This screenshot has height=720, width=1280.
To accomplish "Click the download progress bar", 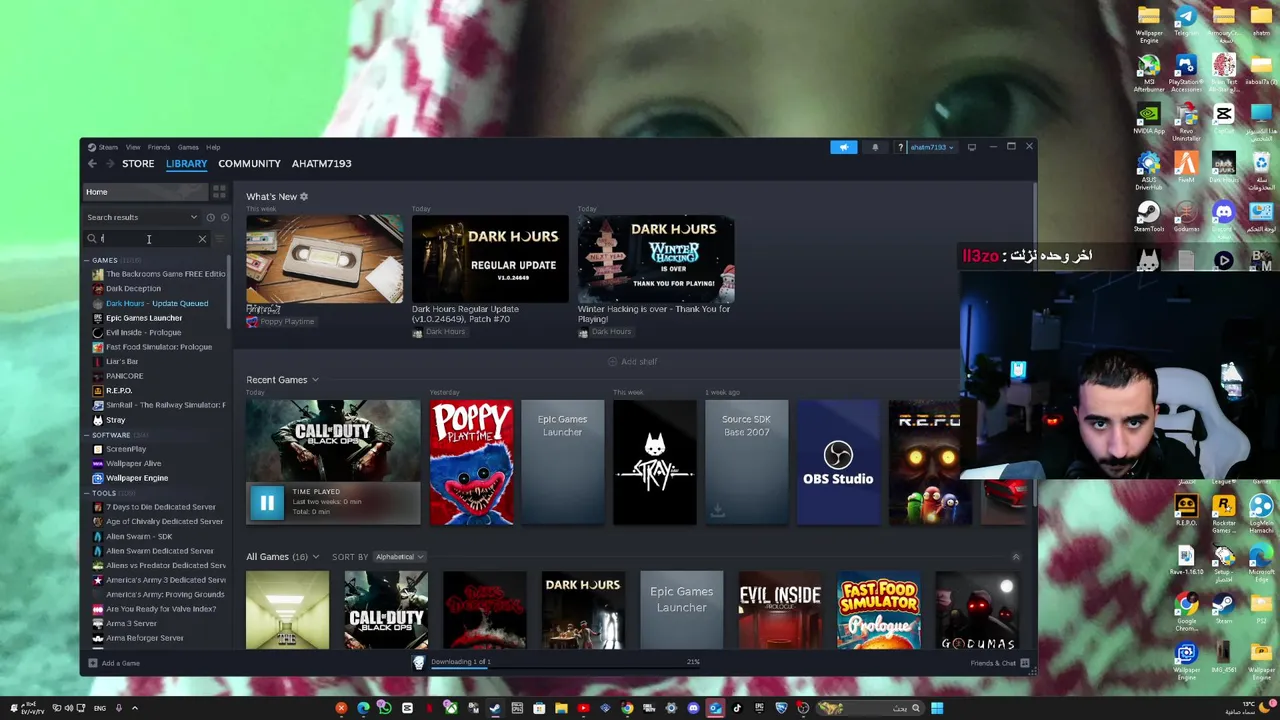I will click(565, 667).
